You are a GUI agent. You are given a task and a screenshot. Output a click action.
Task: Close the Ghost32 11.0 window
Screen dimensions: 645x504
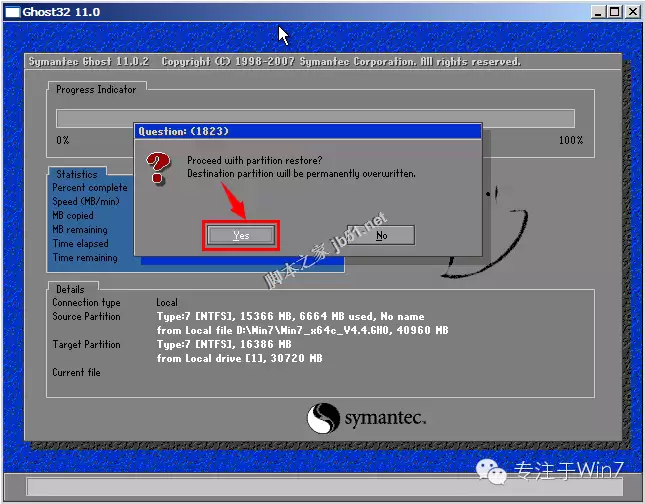click(x=632, y=12)
